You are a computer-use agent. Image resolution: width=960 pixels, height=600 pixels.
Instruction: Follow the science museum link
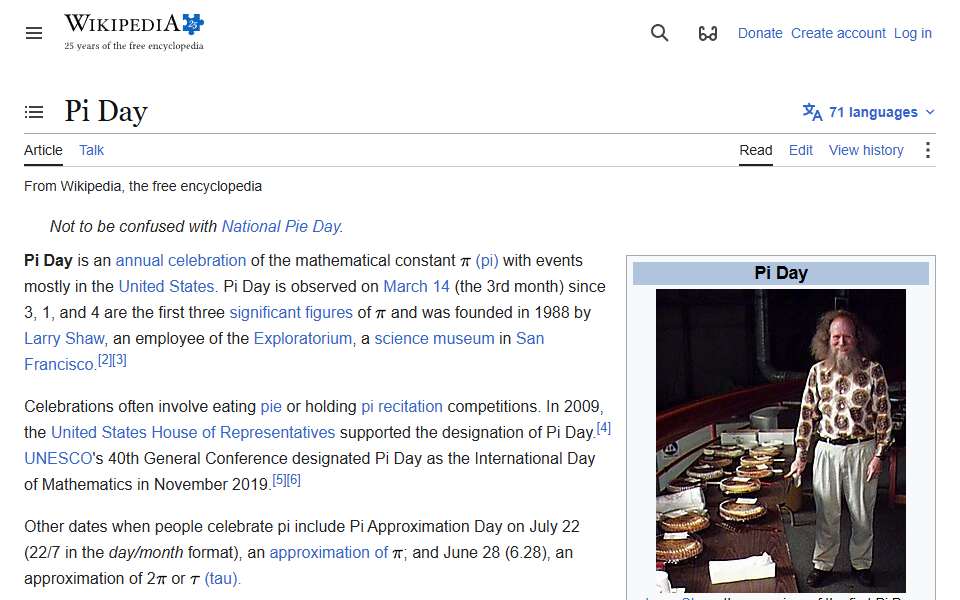(434, 339)
